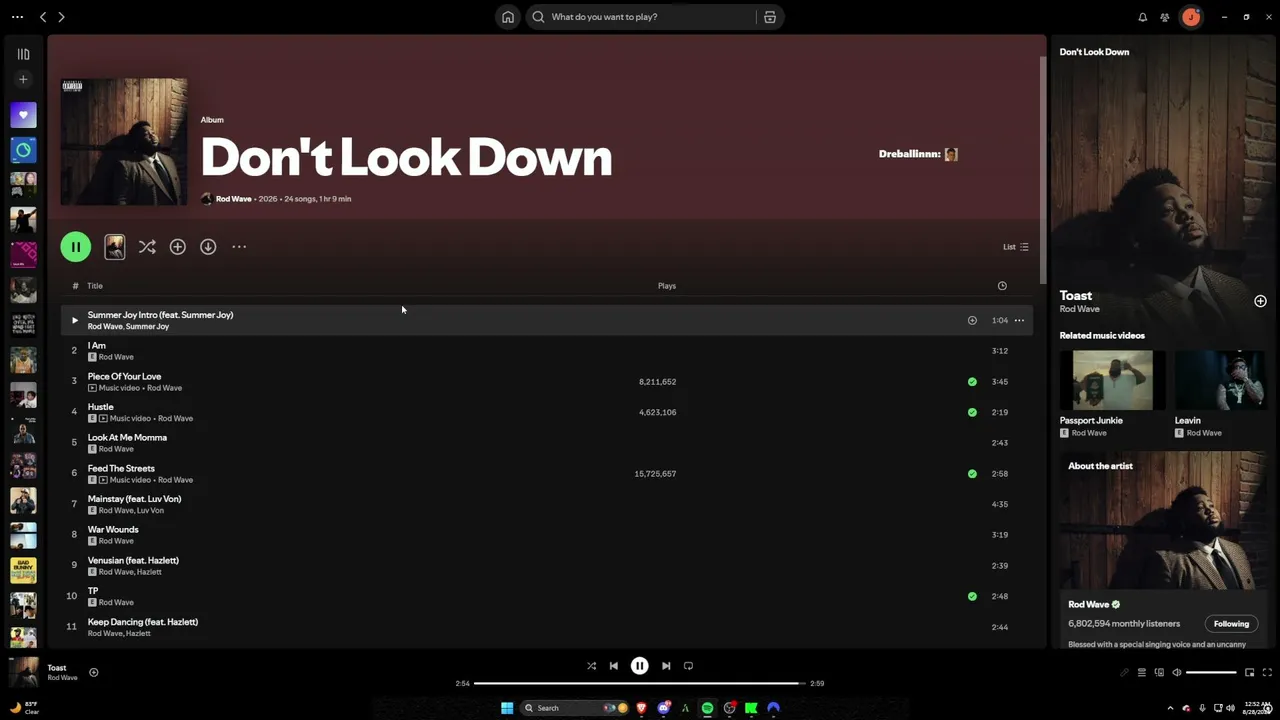Enter full screen player view
Viewport: 1280px width, 720px height.
coord(1267,673)
